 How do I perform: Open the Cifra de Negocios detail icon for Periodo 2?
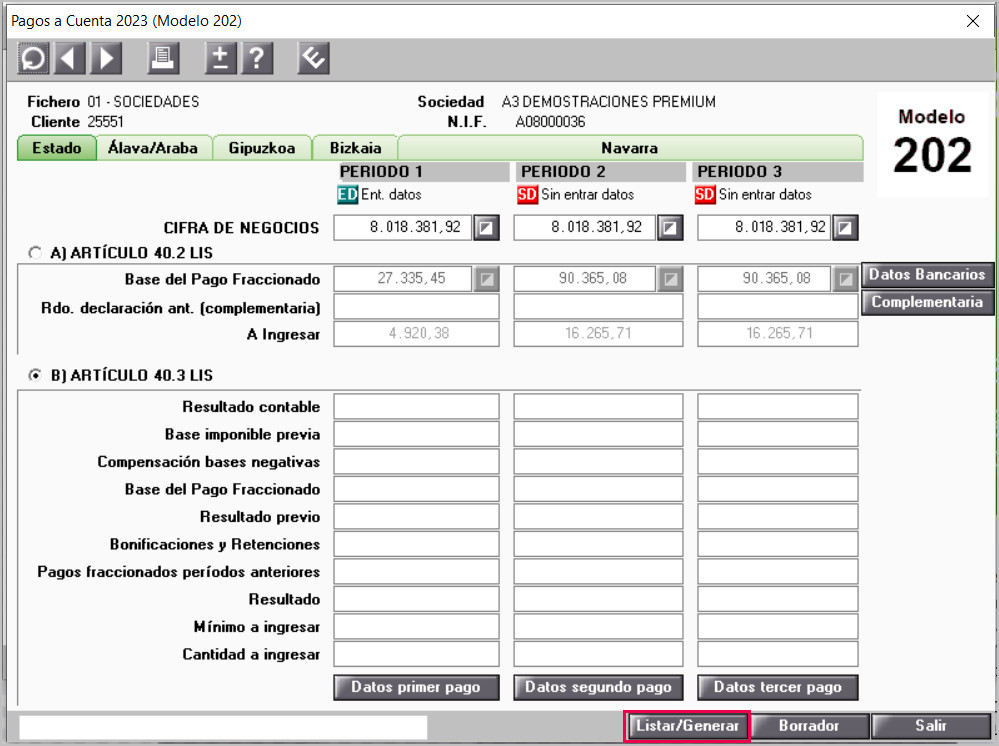click(x=670, y=227)
